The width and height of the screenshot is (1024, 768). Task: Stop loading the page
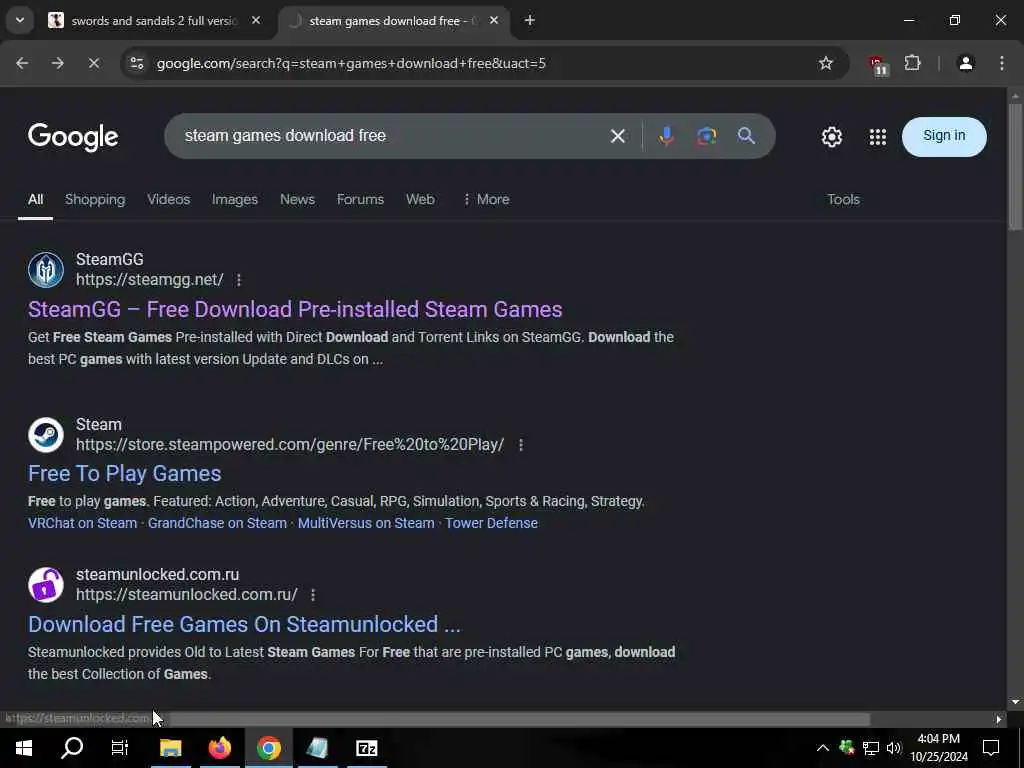[x=93, y=63]
